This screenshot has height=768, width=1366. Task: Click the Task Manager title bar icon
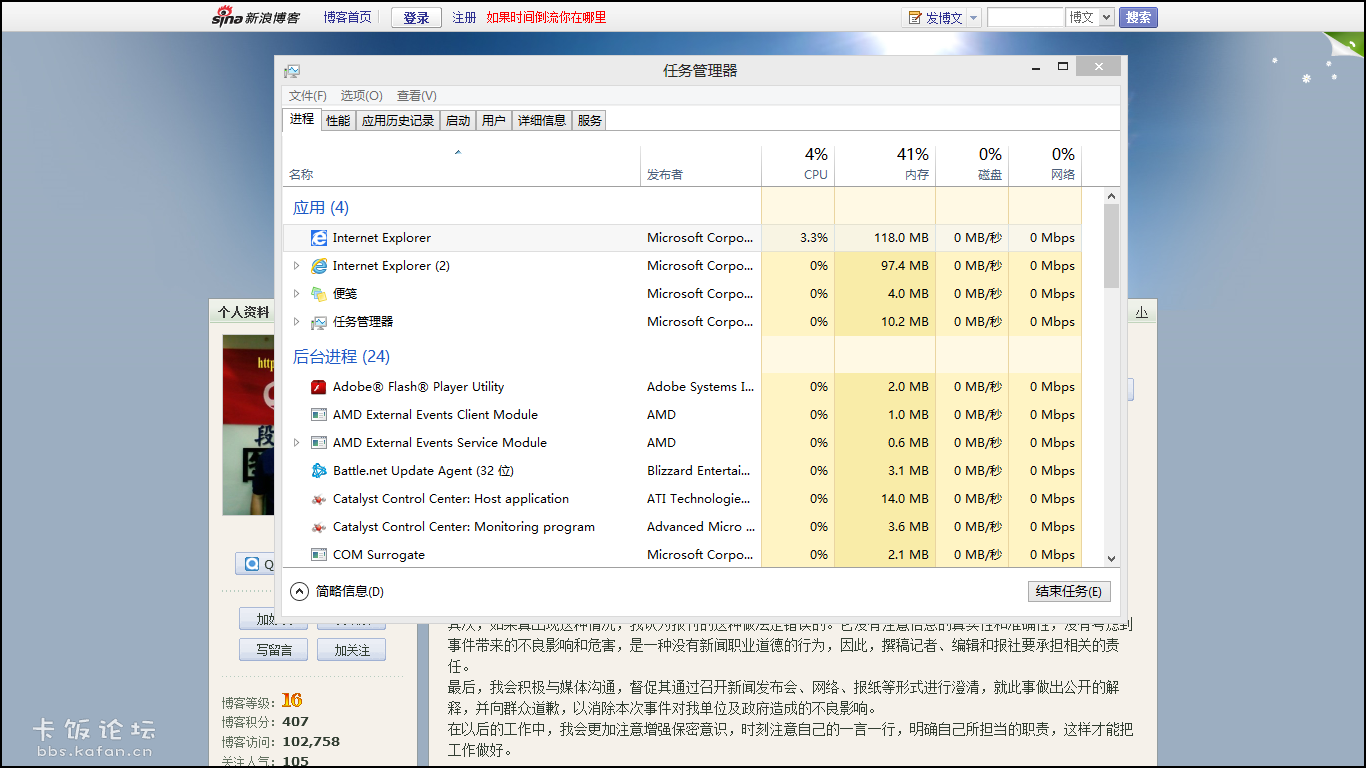click(x=292, y=71)
